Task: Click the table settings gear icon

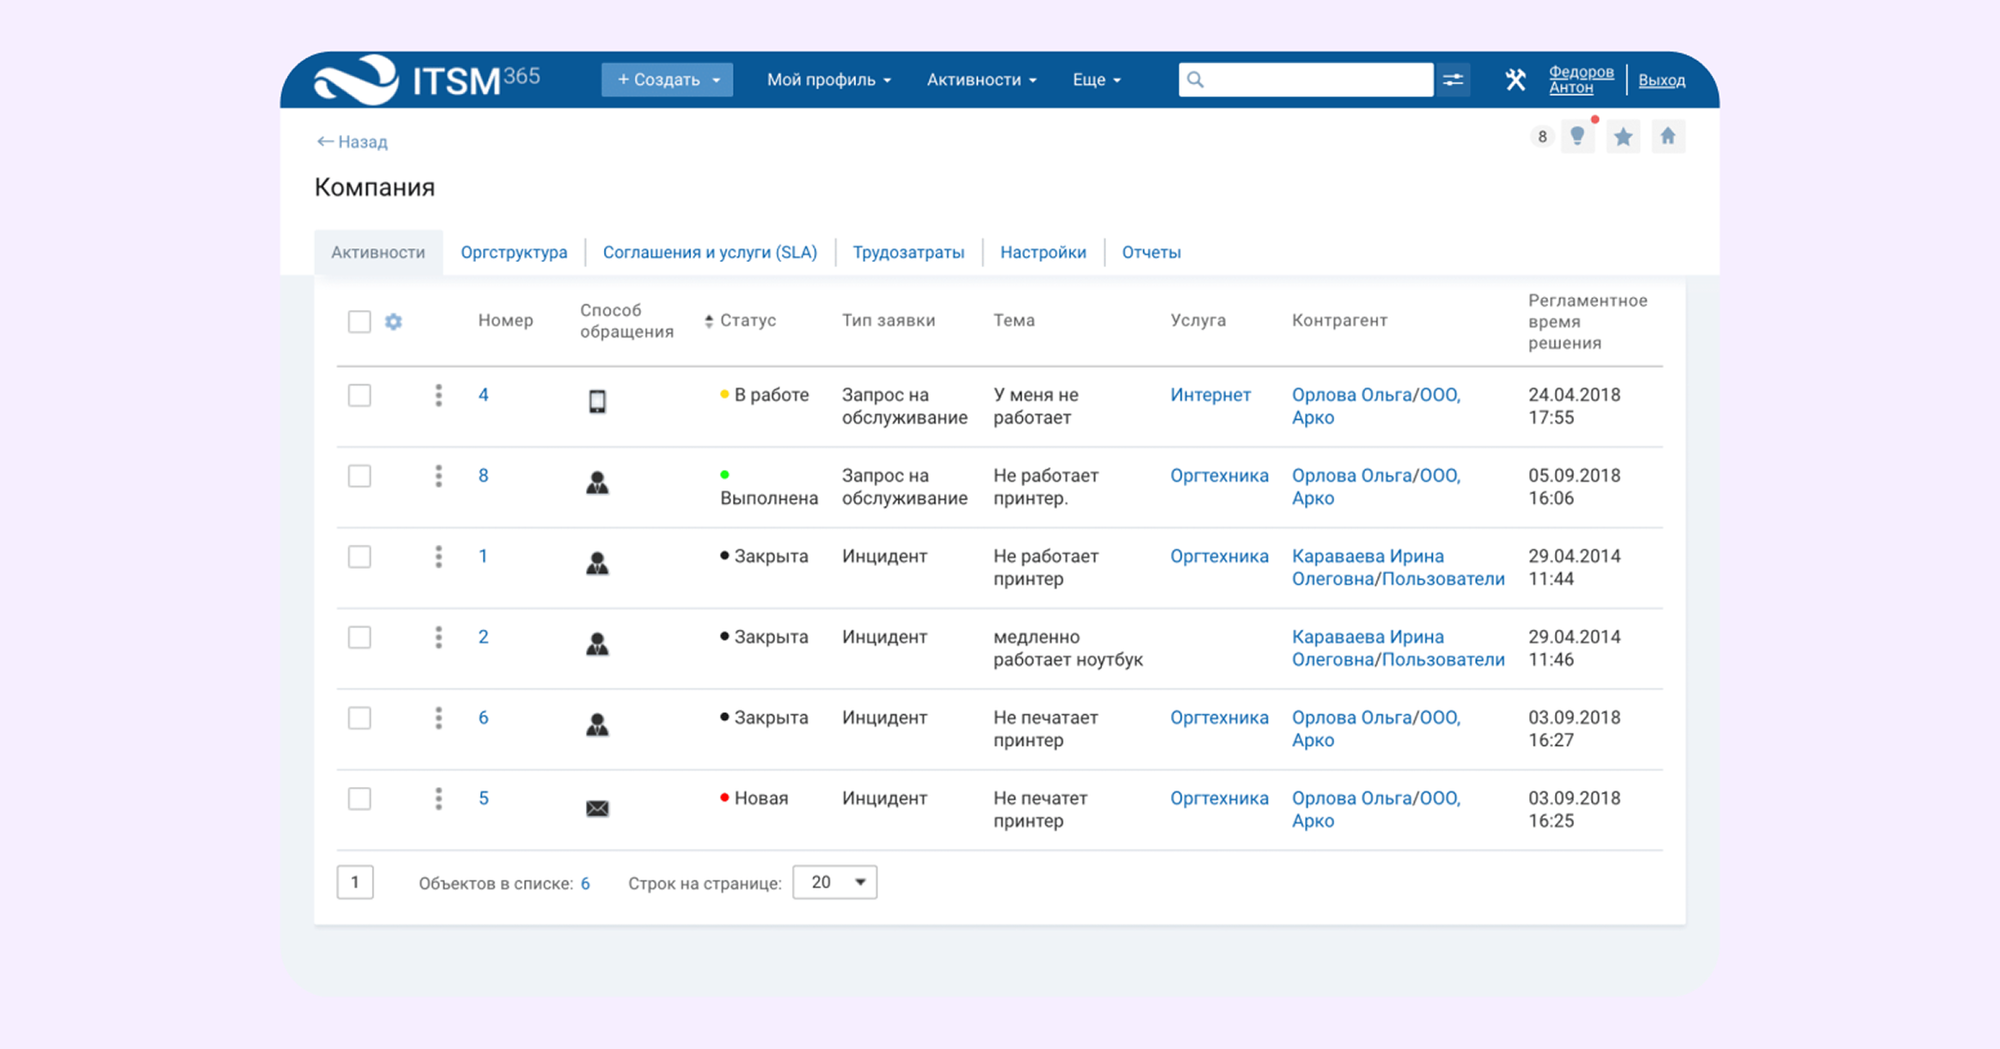Action: pyautogui.click(x=394, y=322)
